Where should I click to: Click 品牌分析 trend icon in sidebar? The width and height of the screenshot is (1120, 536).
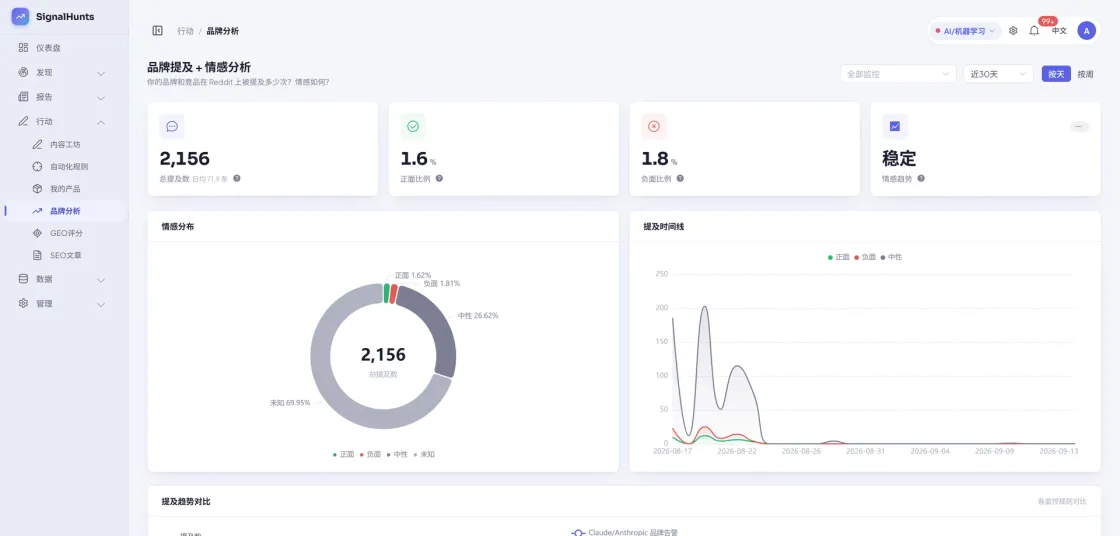click(x=37, y=211)
